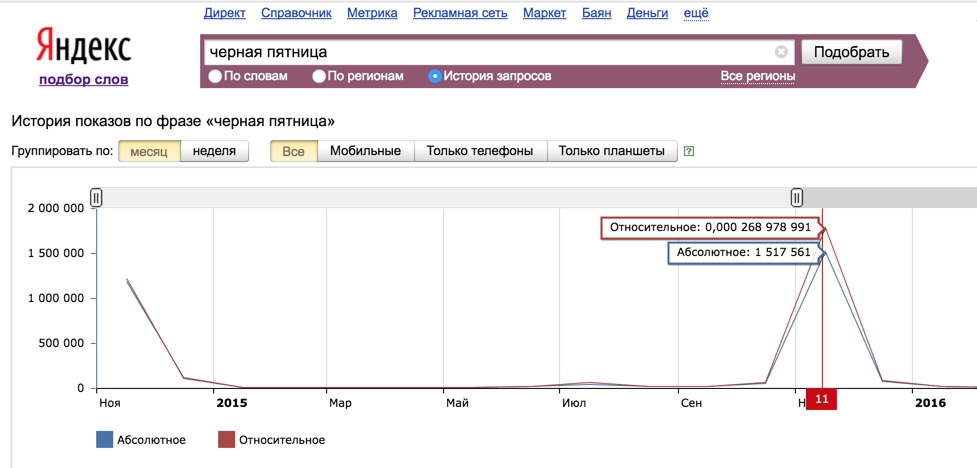This screenshot has height=468, width=977.
Task: Click the Яндекс logo
Action: click(83, 45)
